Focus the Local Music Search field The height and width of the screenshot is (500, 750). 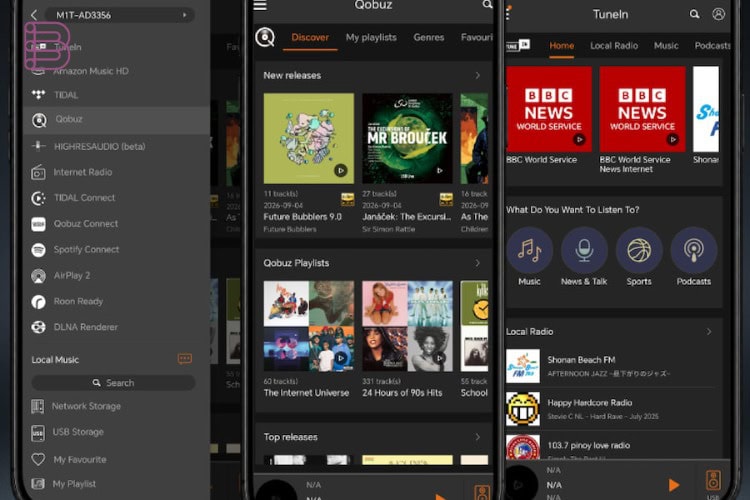[113, 383]
